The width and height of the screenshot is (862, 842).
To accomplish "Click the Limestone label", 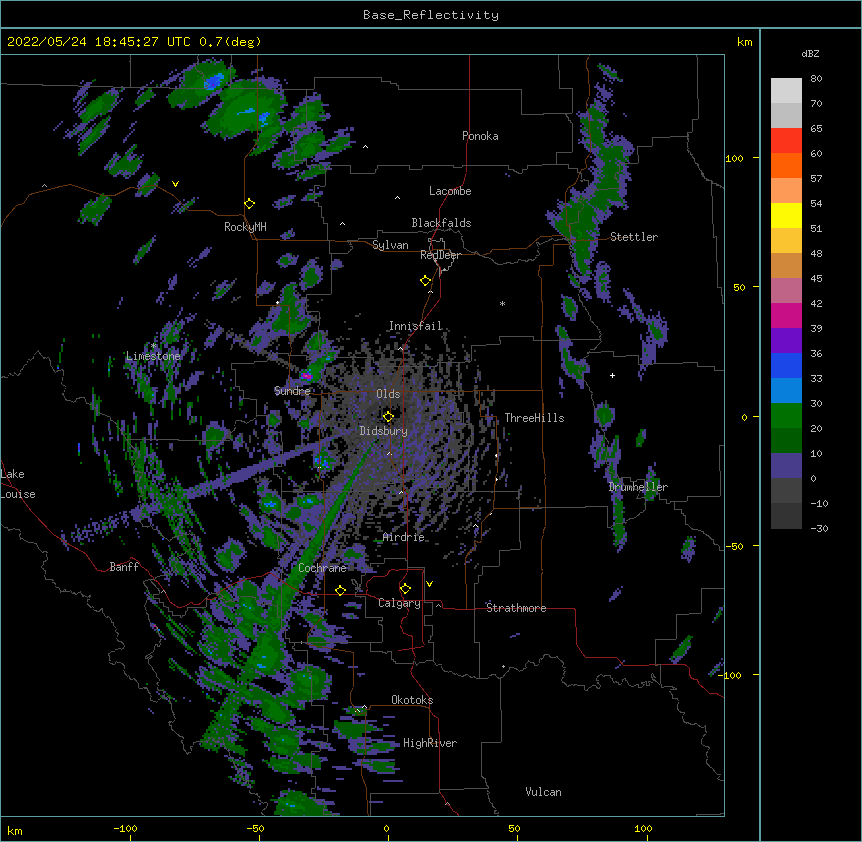I will tap(153, 356).
